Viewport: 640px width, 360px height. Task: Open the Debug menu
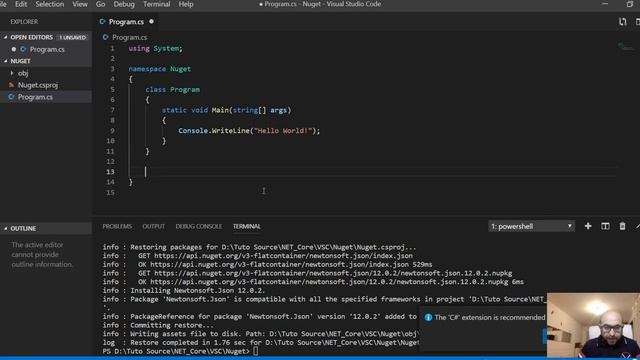[124, 4]
